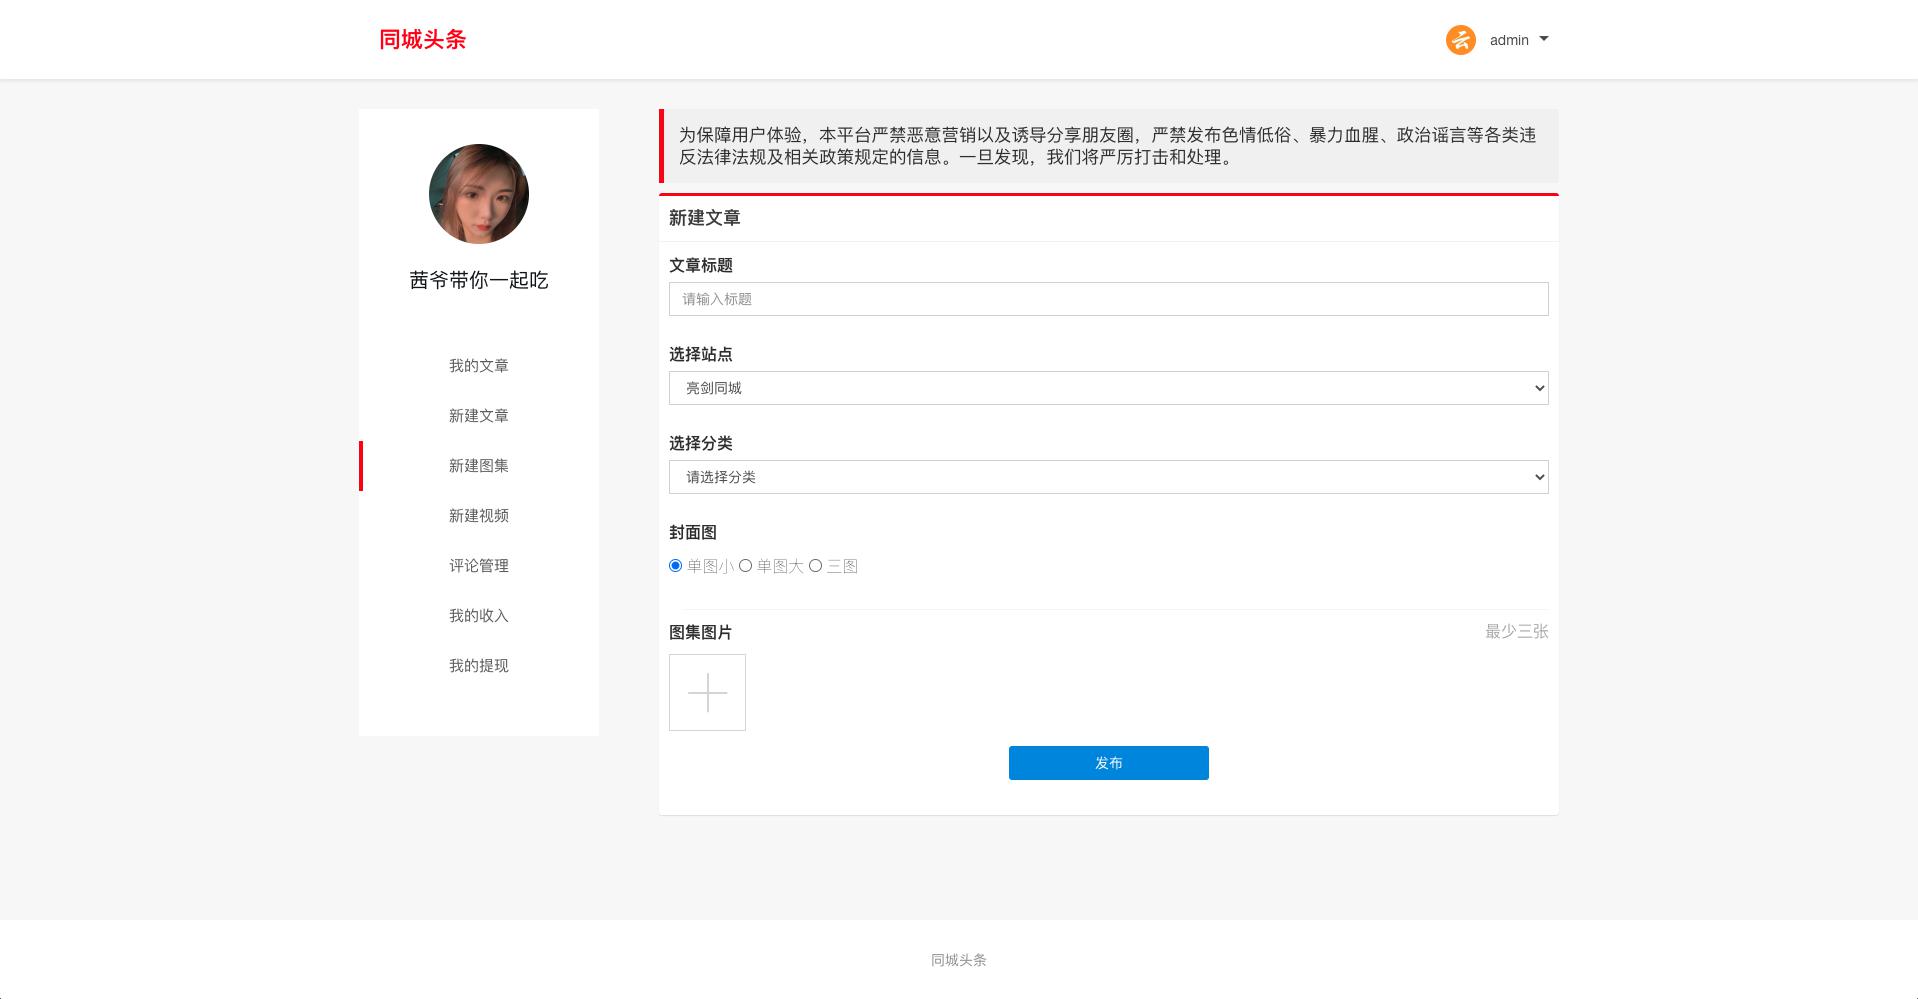Select the 单图小 cover option

coord(676,566)
